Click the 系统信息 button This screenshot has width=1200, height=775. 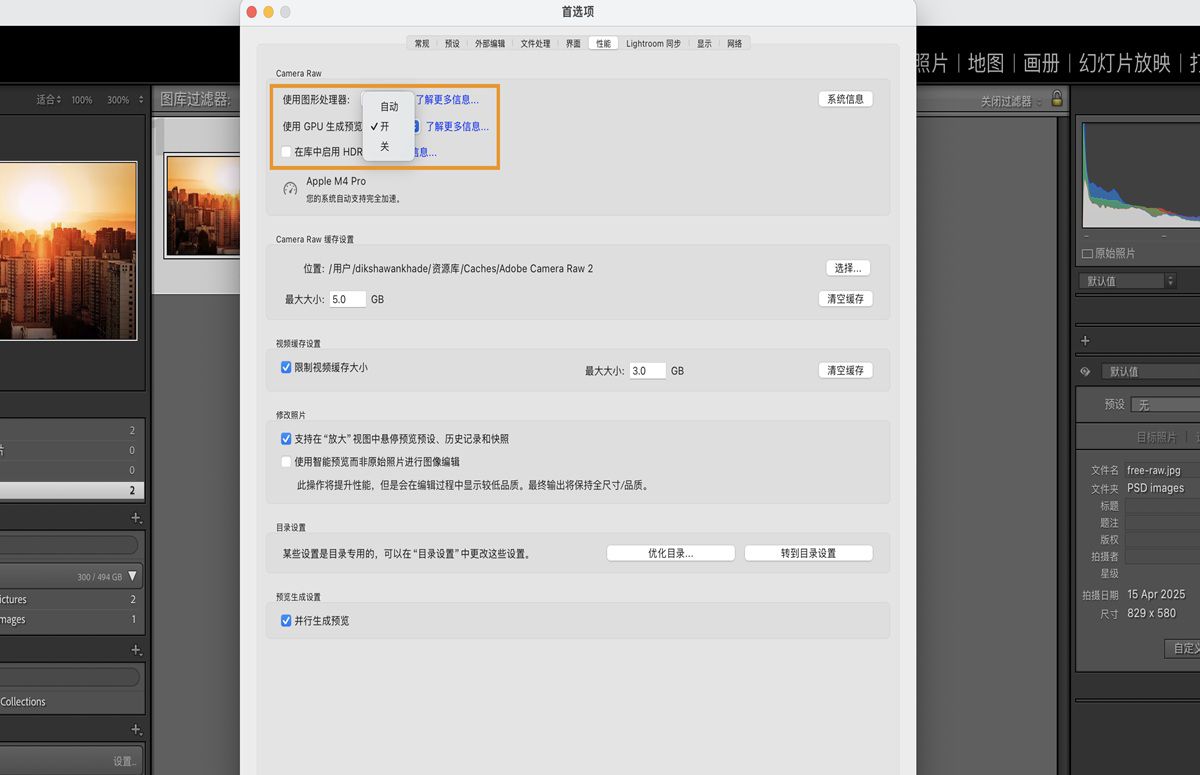pos(845,98)
